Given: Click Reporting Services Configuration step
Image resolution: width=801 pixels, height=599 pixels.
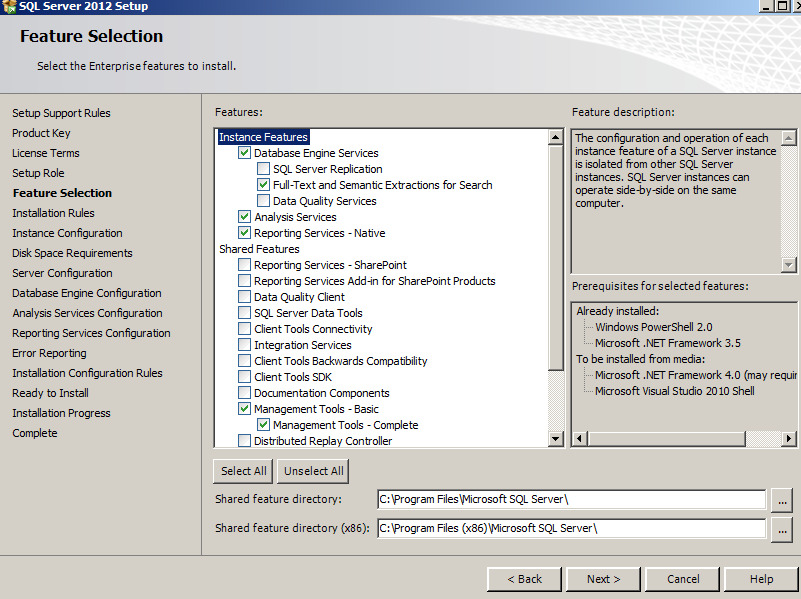Looking at the screenshot, I should (x=91, y=333).
